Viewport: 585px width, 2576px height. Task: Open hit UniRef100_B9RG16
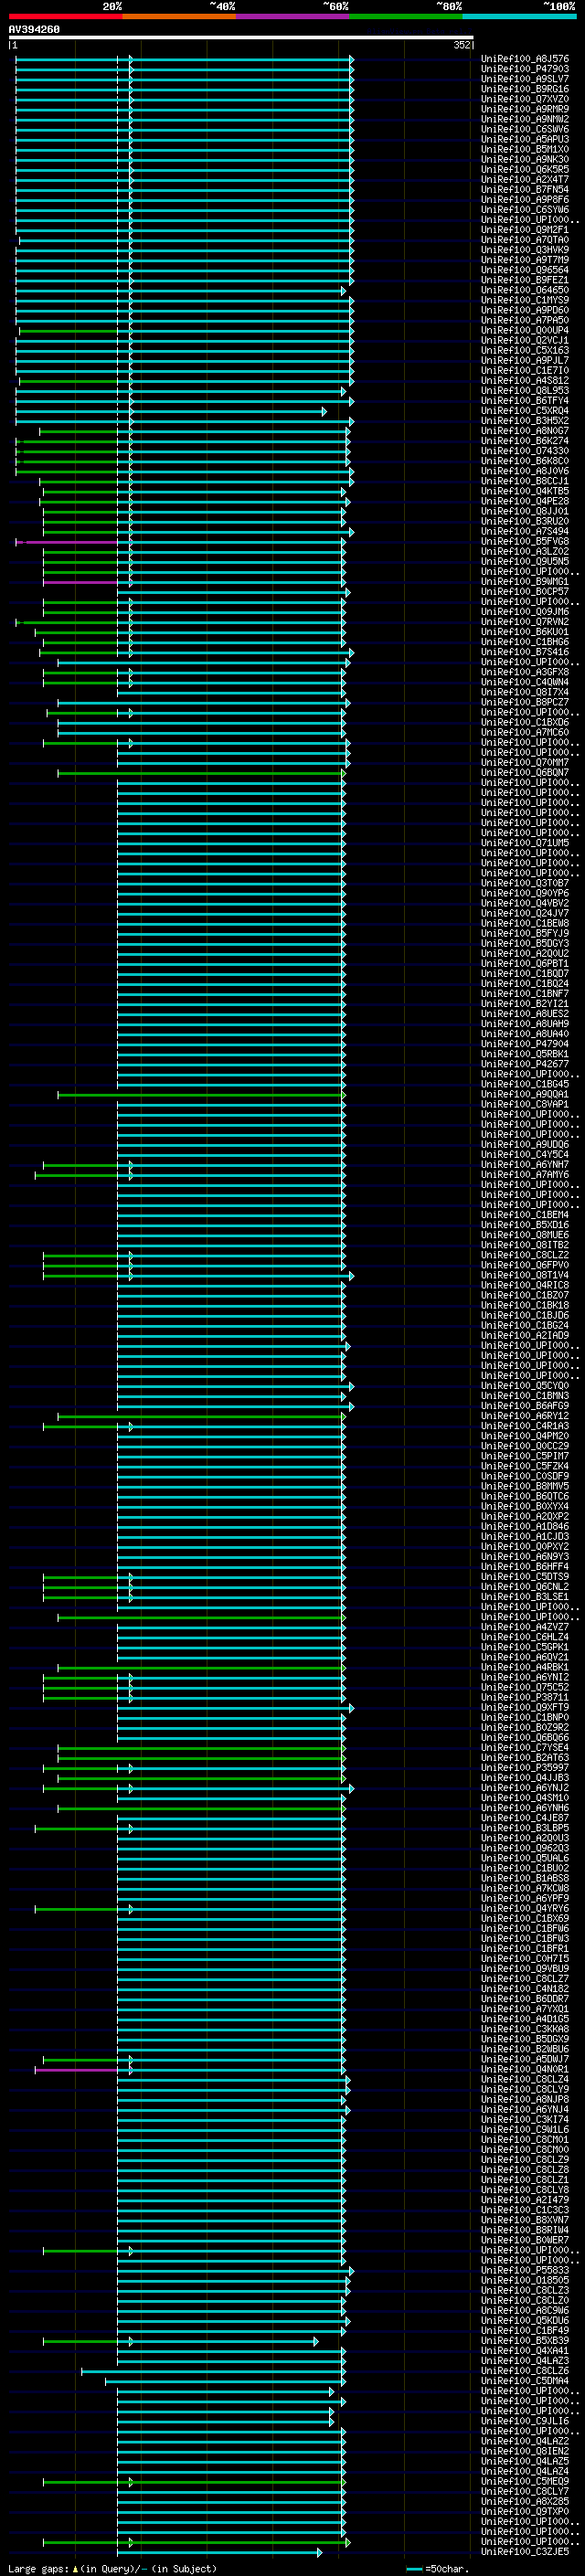click(525, 89)
